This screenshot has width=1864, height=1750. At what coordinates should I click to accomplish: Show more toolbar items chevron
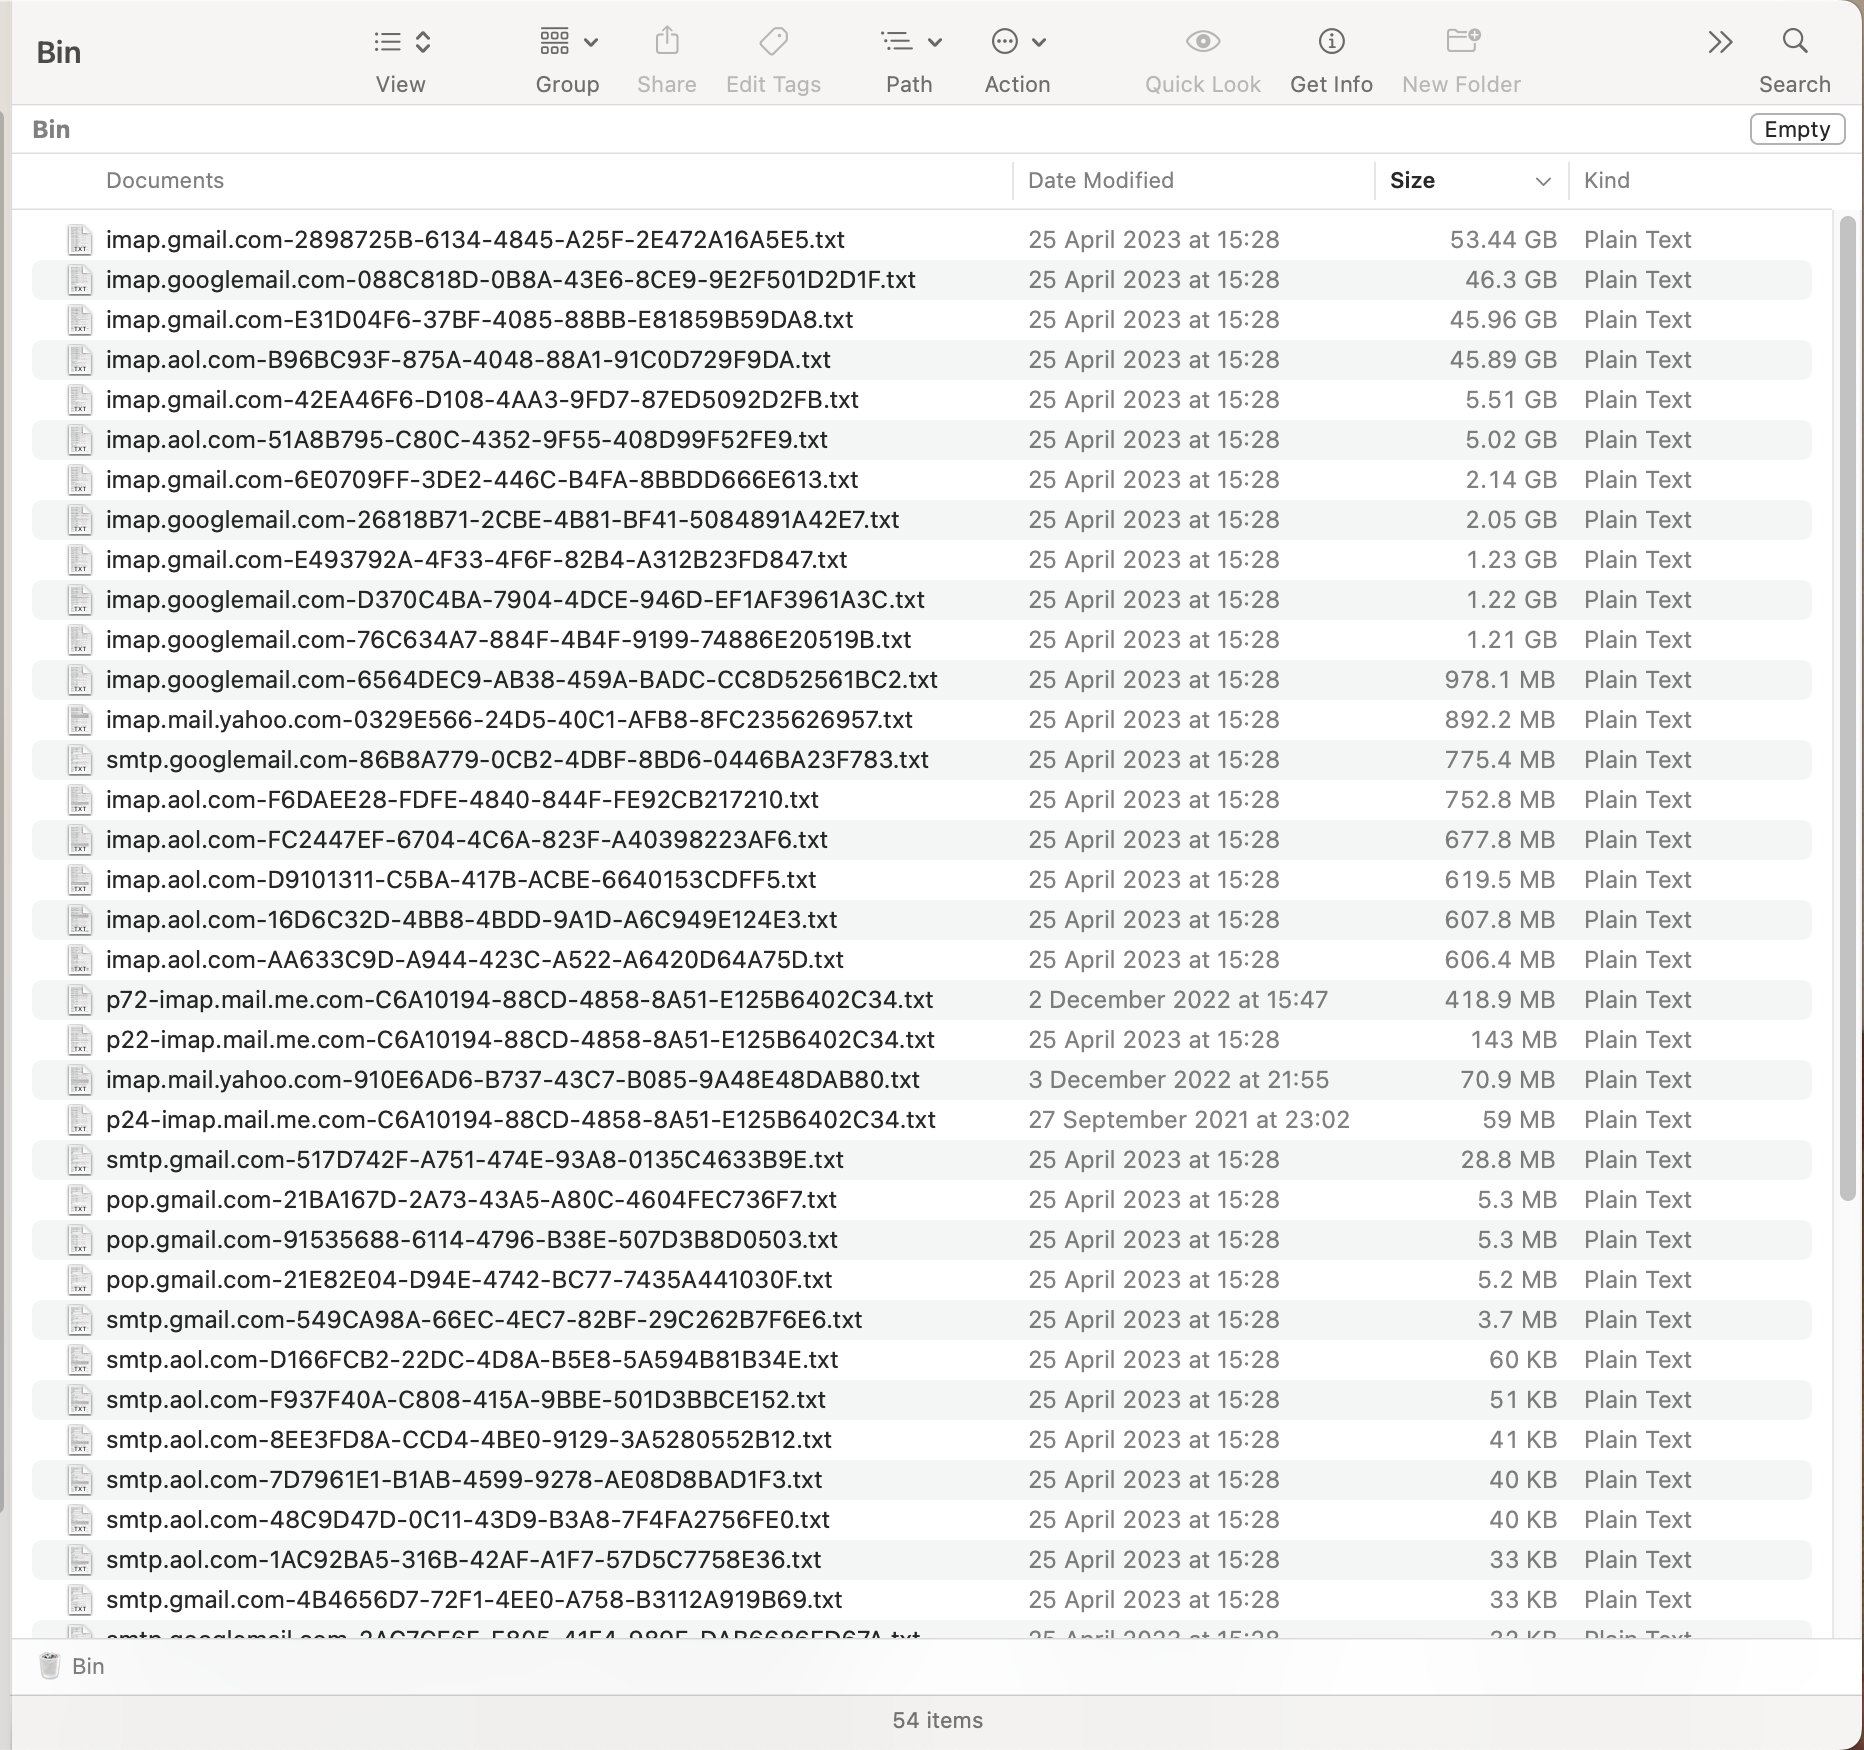point(1720,42)
